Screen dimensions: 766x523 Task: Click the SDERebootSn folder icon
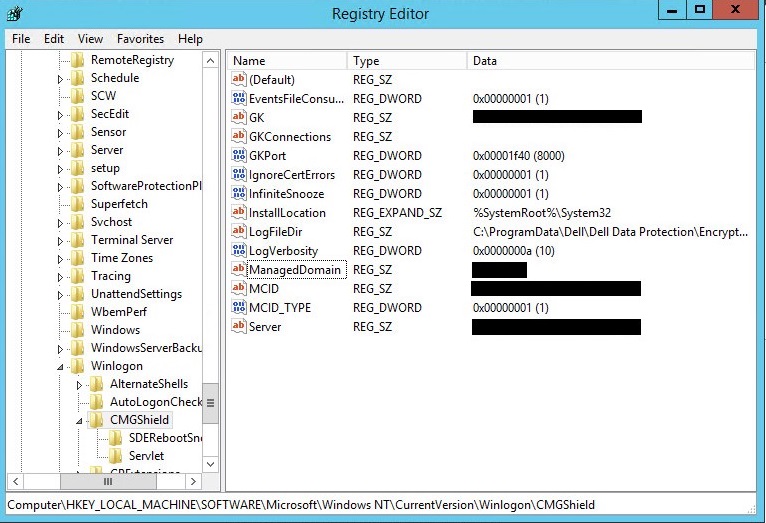(x=115, y=438)
